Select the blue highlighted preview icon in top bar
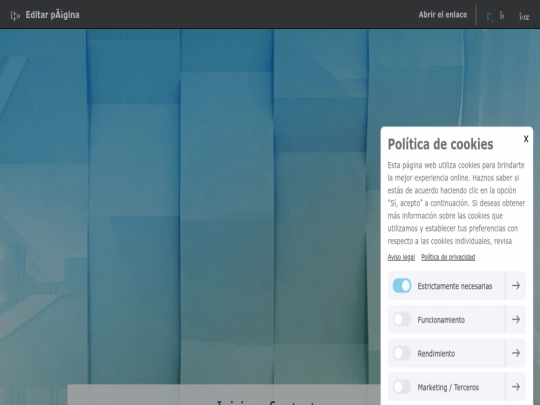The image size is (540, 405). (489, 16)
